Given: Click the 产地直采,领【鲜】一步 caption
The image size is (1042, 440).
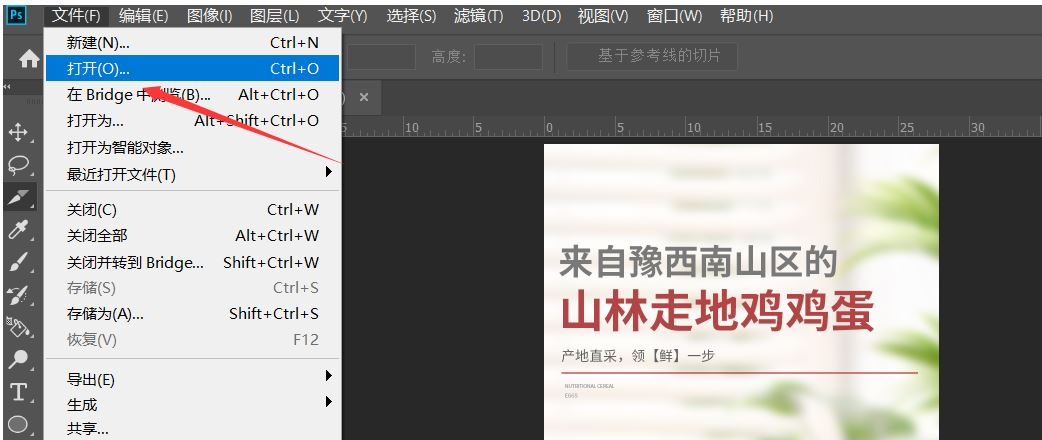Looking at the screenshot, I should click(637, 356).
